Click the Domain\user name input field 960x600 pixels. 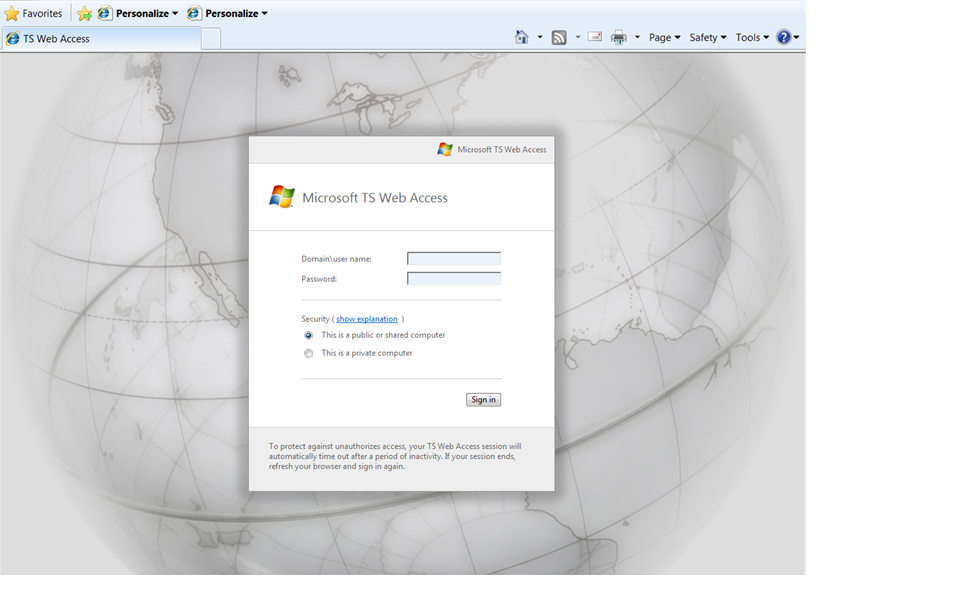tap(454, 259)
